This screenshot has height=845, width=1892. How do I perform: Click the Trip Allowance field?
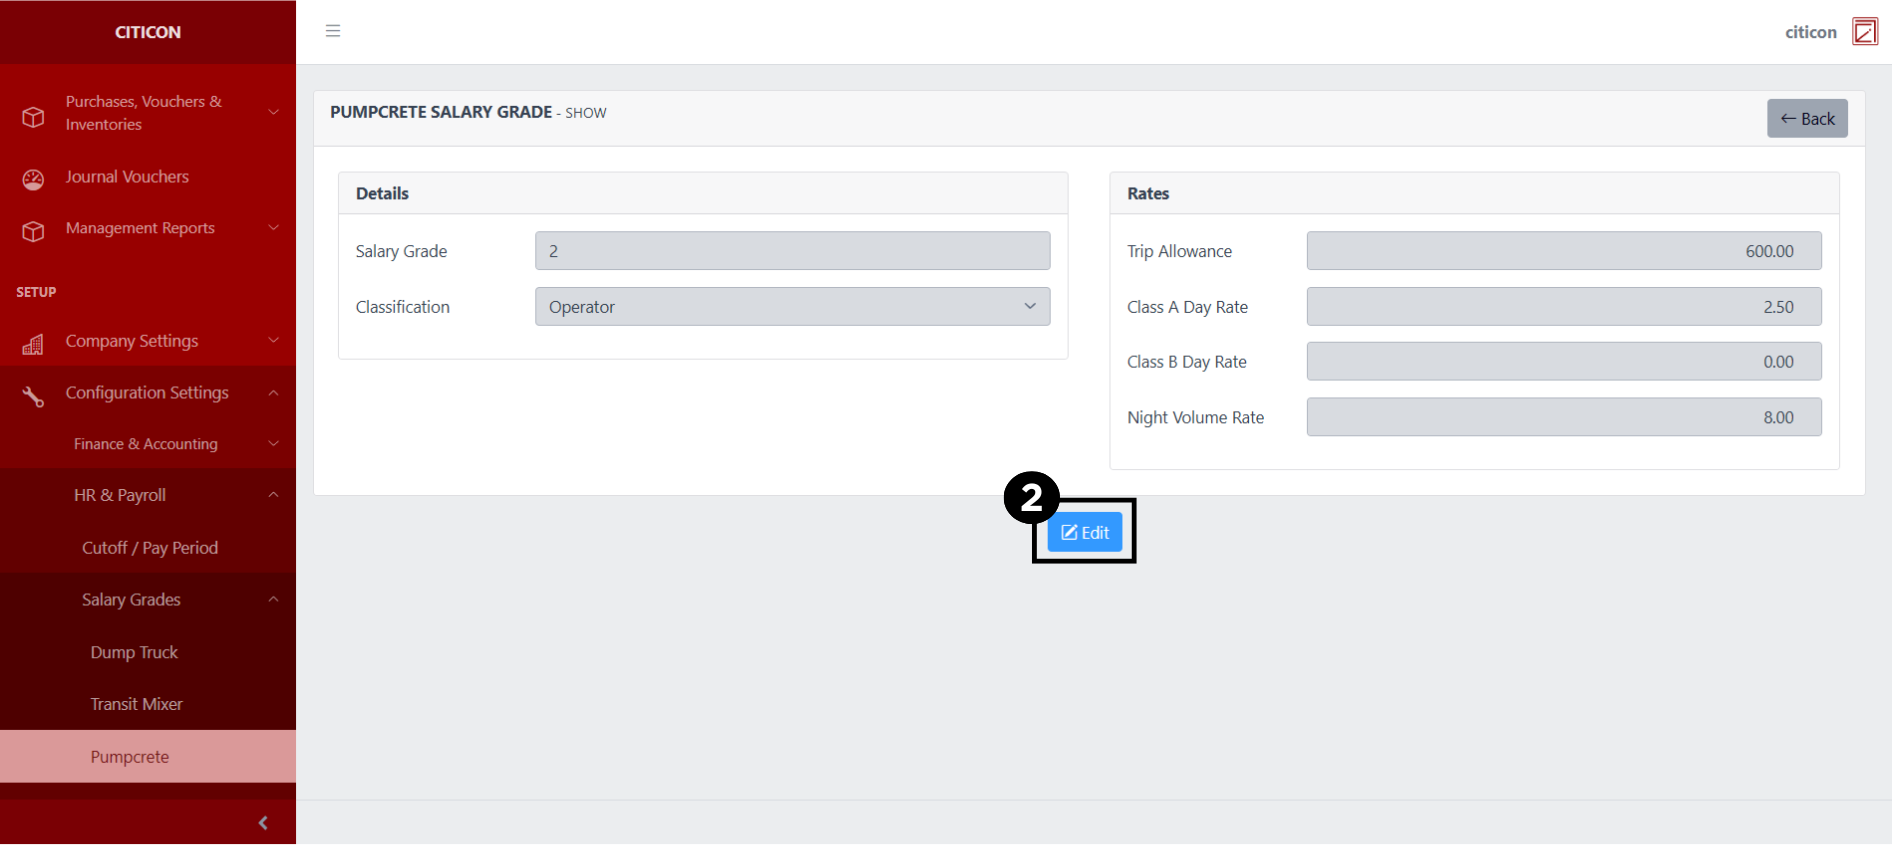click(1563, 251)
